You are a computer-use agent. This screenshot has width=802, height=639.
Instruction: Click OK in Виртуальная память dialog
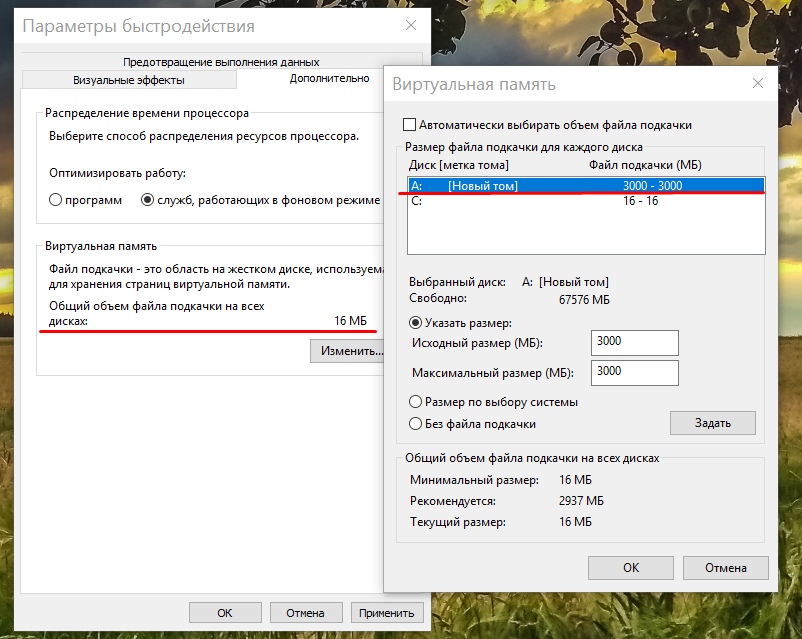pos(630,568)
